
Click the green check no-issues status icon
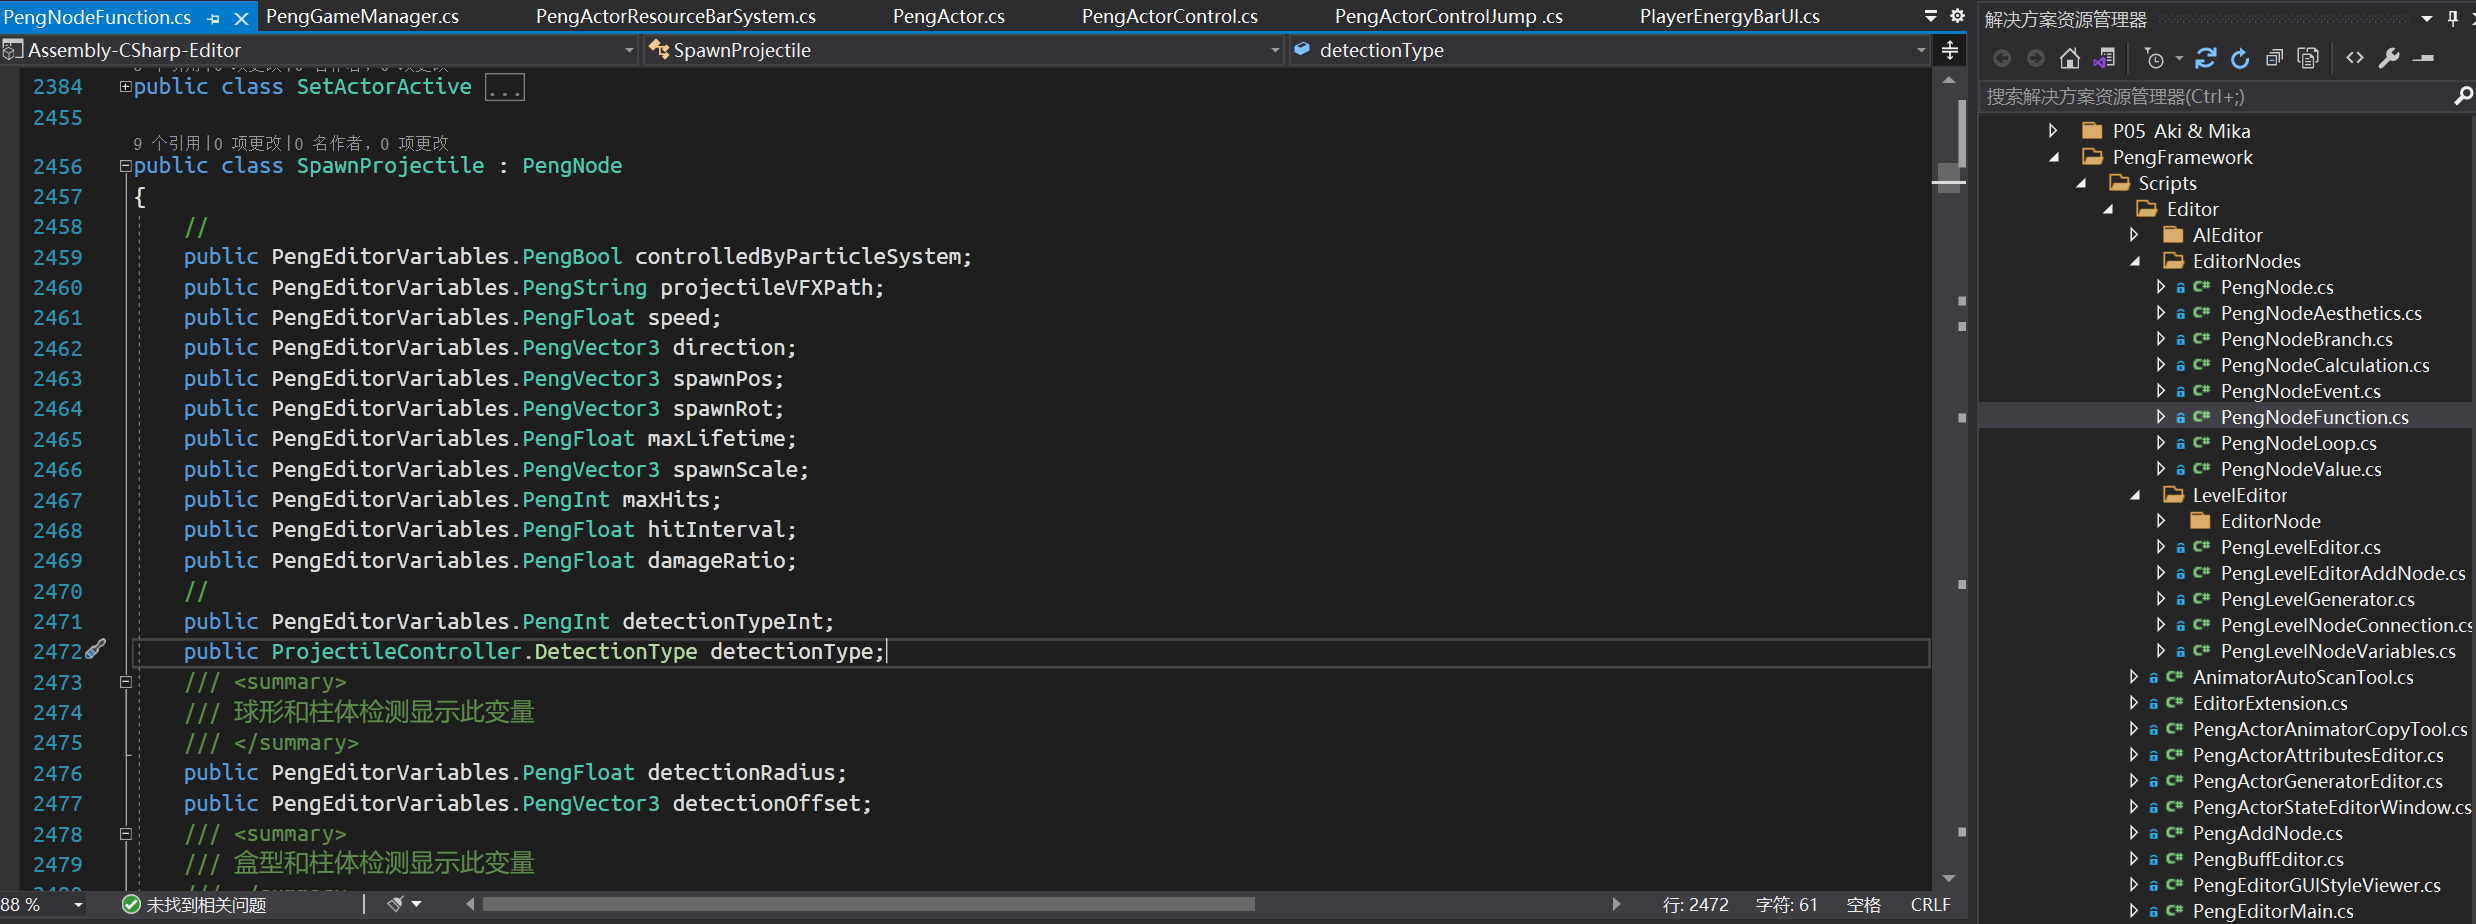pos(131,904)
